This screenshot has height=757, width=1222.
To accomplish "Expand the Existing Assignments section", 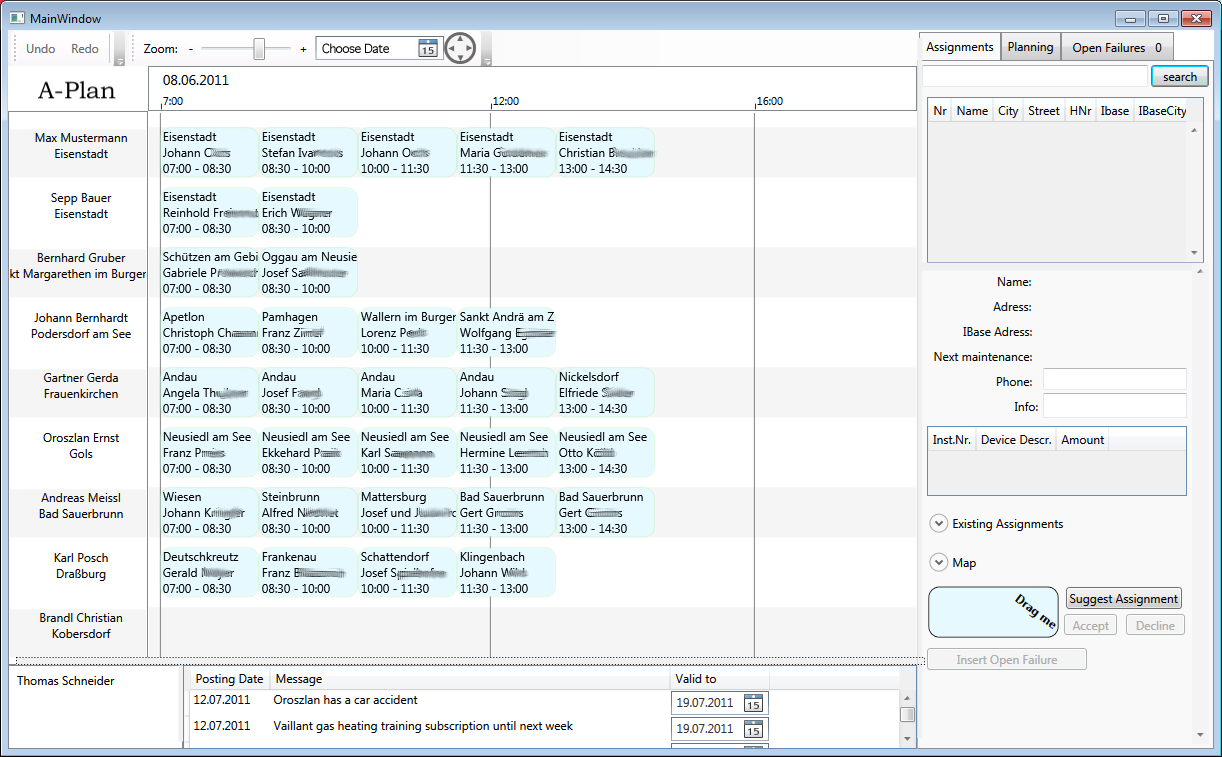I will tap(939, 523).
